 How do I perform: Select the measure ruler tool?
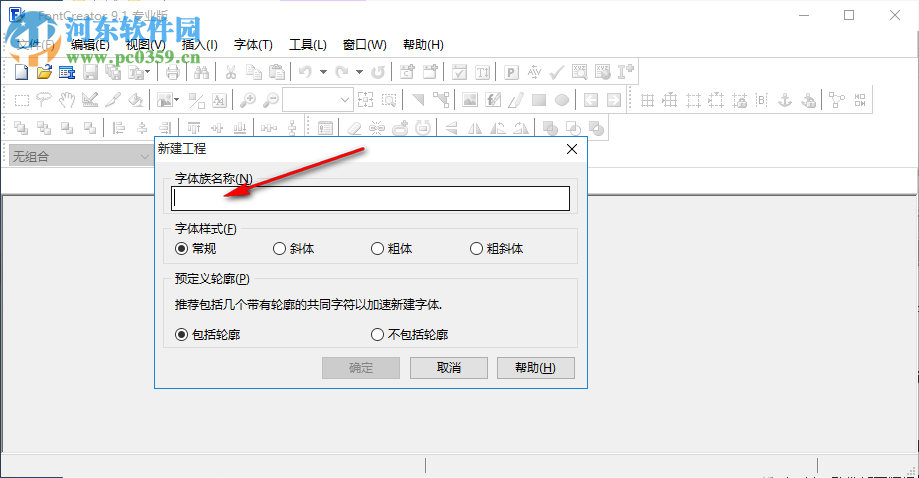[90, 100]
